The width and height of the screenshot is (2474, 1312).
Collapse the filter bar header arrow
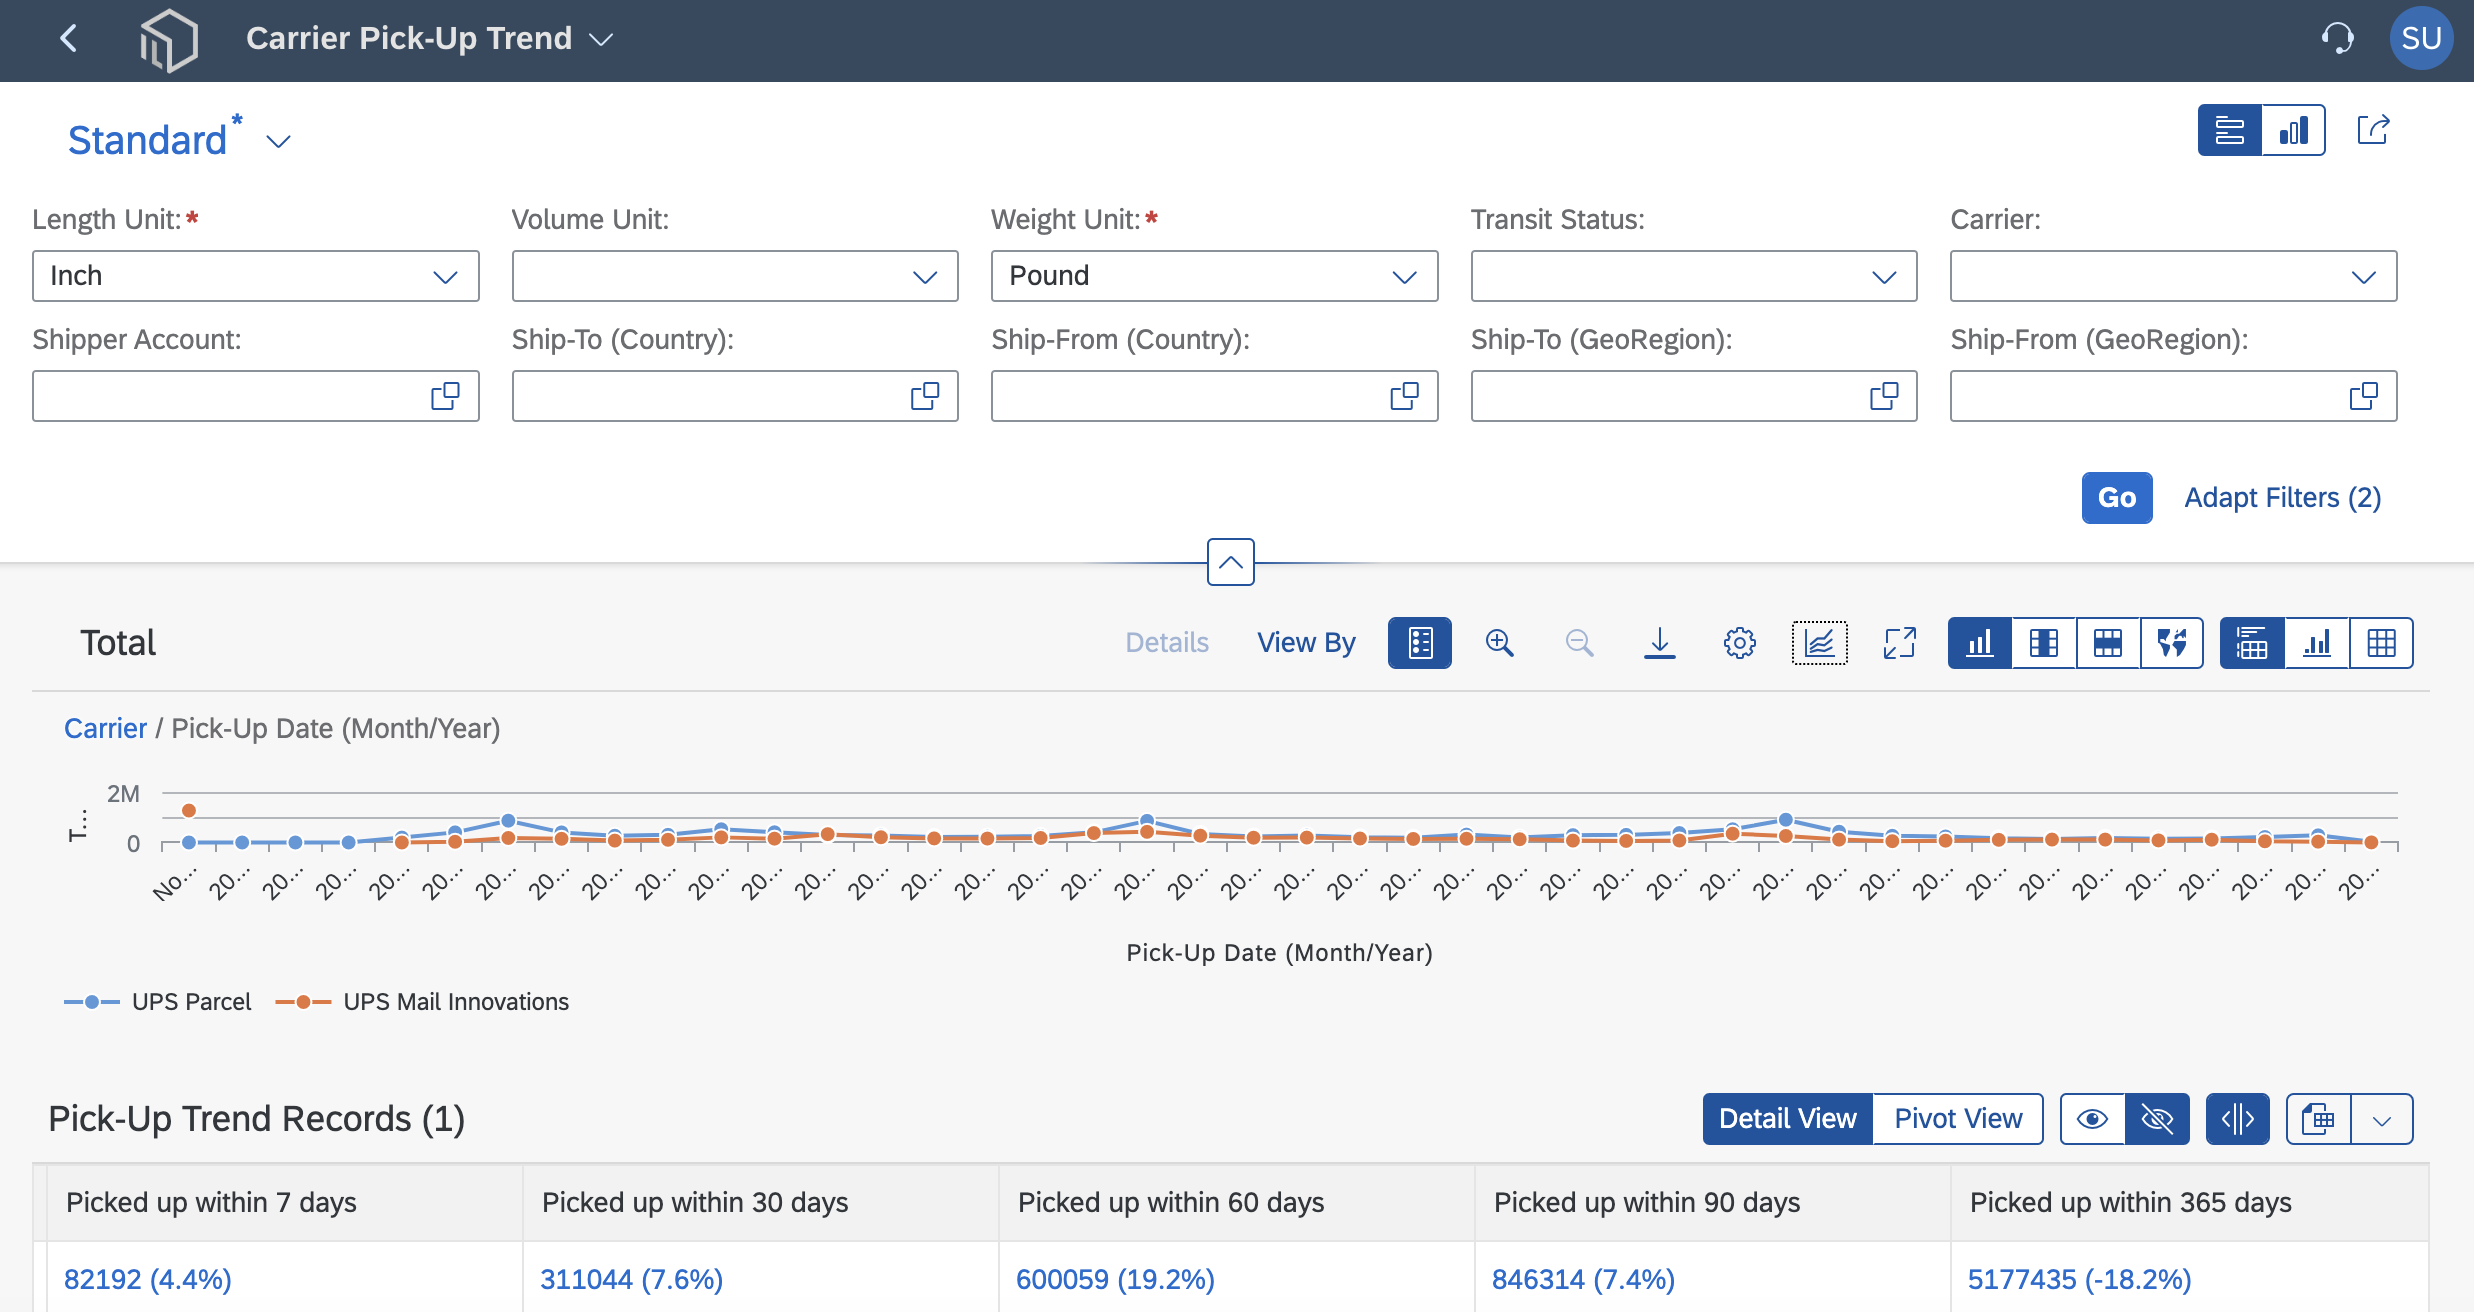(1231, 562)
